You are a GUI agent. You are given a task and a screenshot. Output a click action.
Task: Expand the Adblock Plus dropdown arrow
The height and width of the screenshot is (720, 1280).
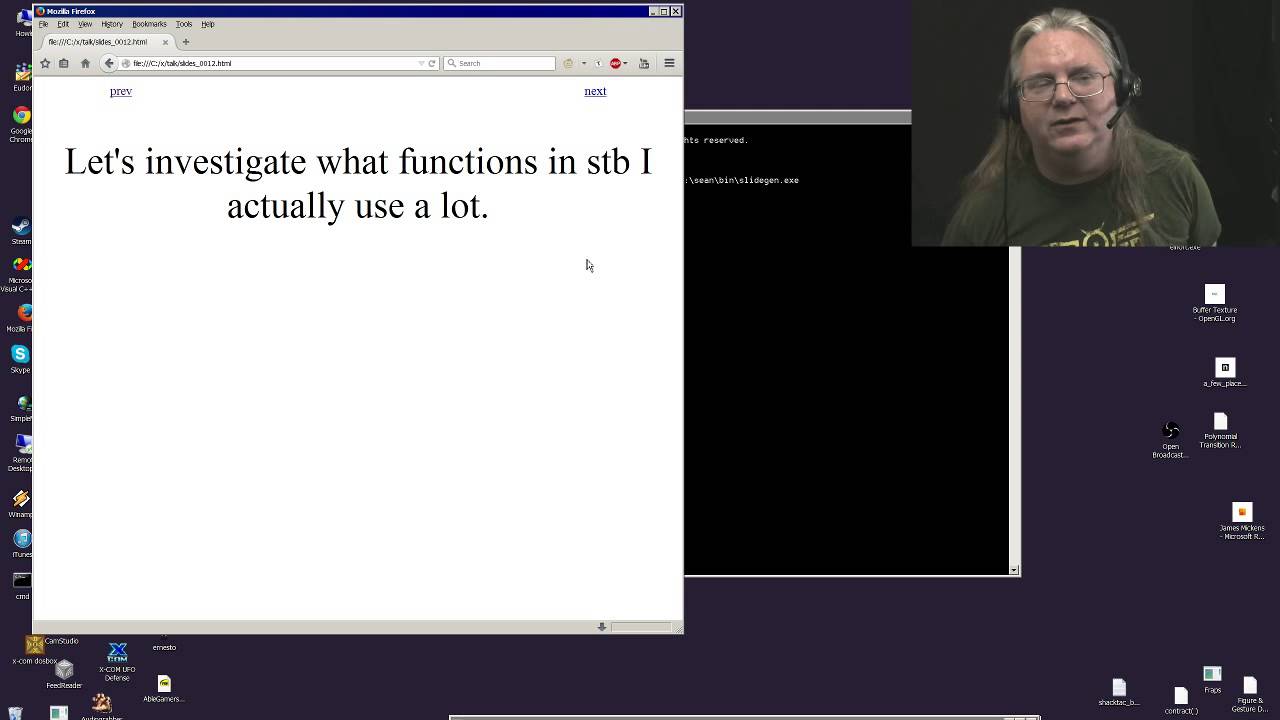point(625,63)
